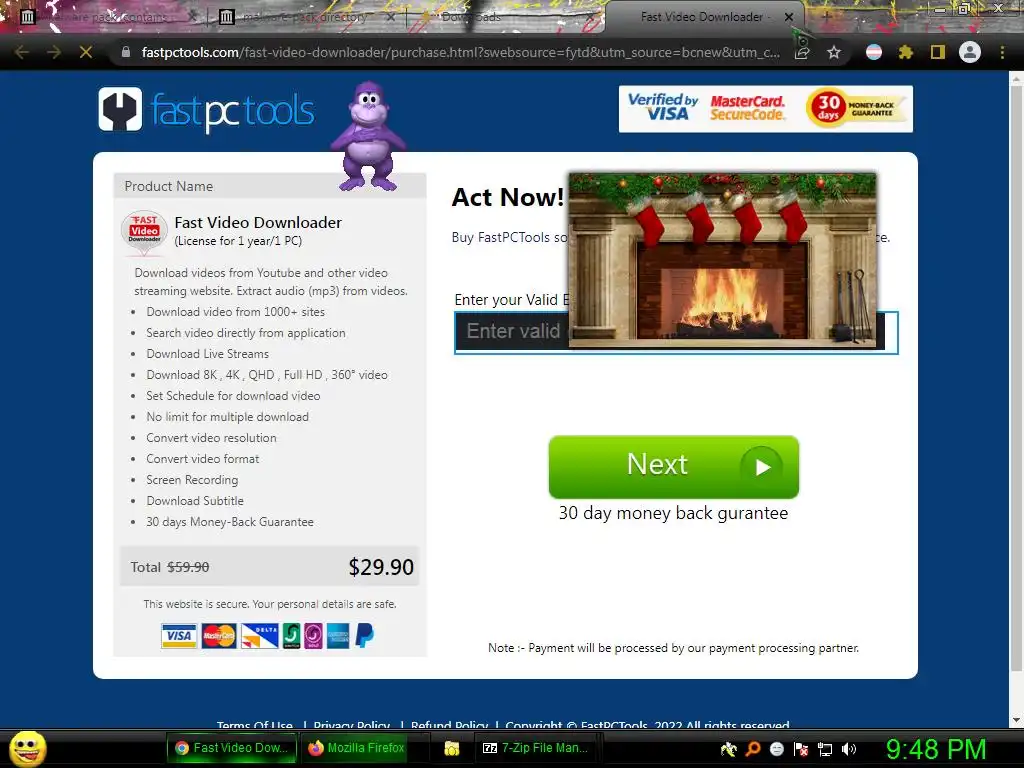Stop the page from loading
Viewport: 1024px width, 768px height.
(86, 52)
